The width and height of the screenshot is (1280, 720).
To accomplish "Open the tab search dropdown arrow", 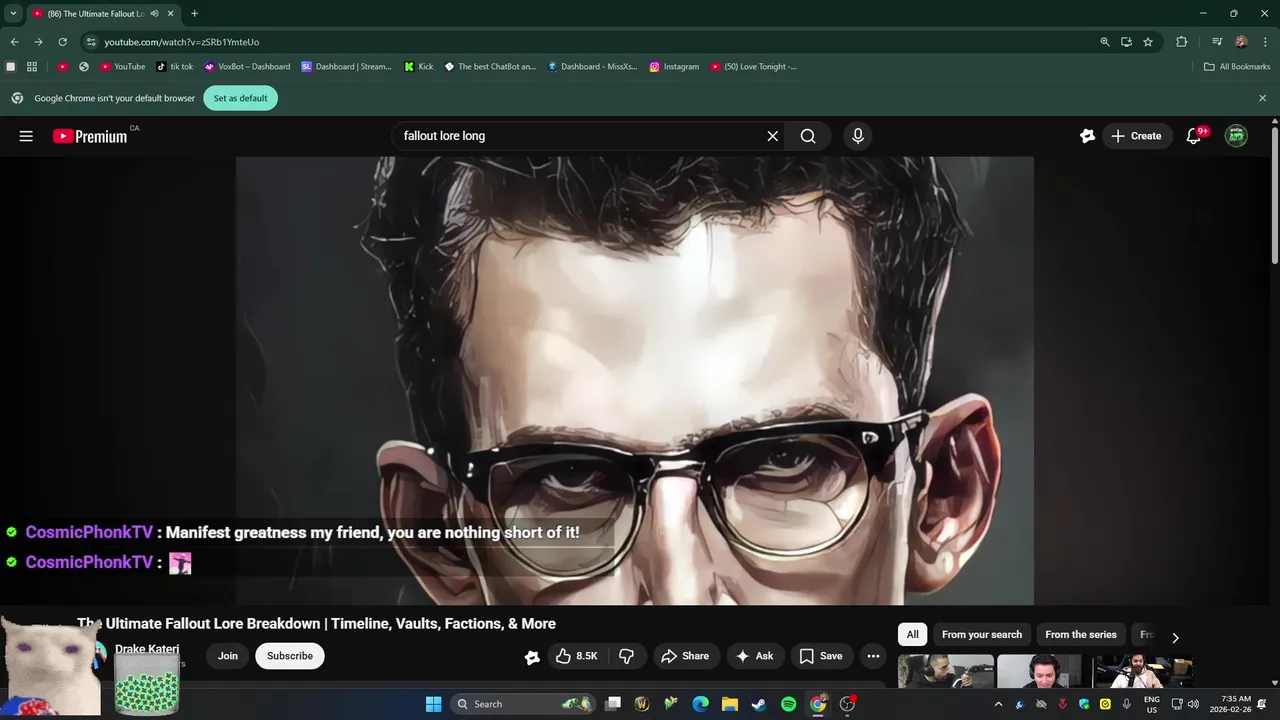I will pos(13,13).
